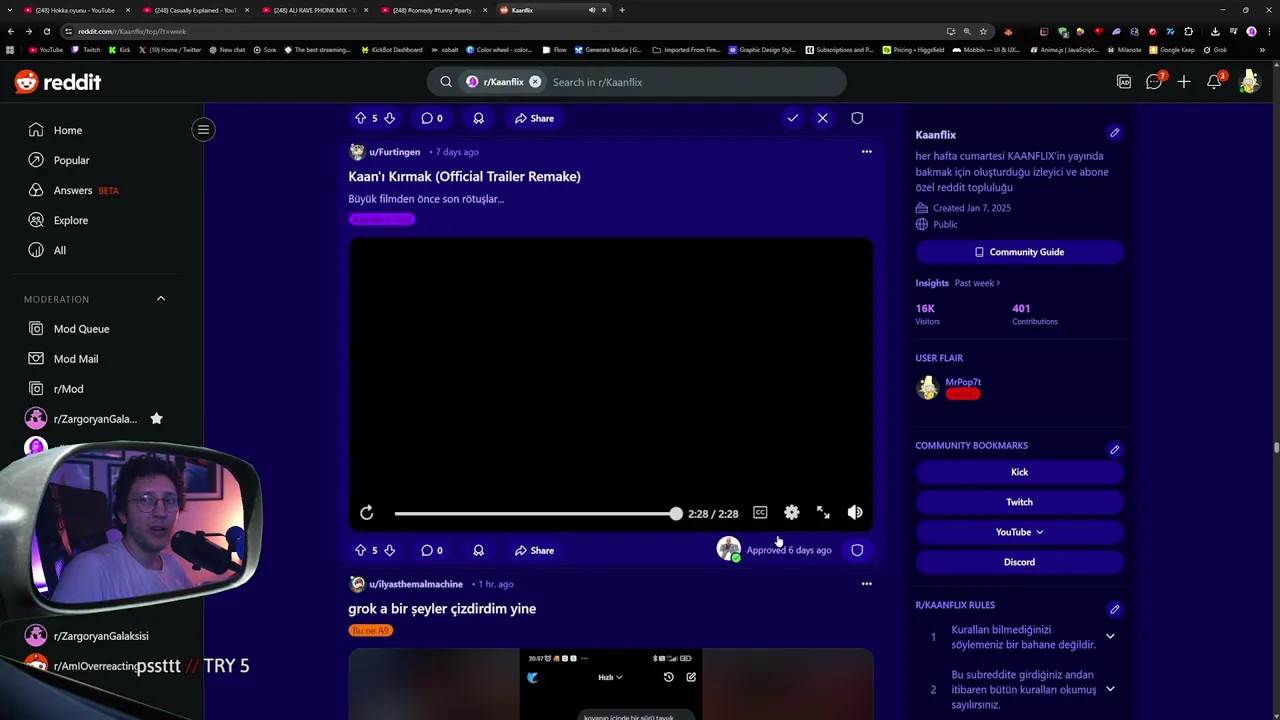This screenshot has width=1280, height=720.
Task: Open comments in row with Approved 6 days ago
Action: click(431, 550)
